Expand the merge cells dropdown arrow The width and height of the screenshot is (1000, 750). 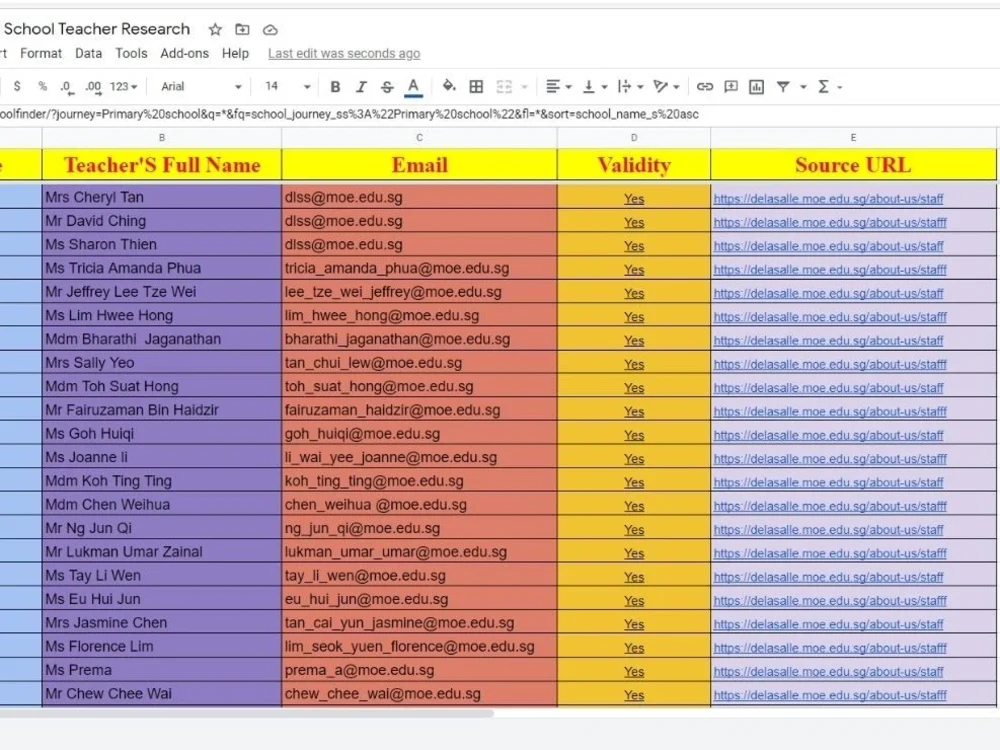[524, 87]
